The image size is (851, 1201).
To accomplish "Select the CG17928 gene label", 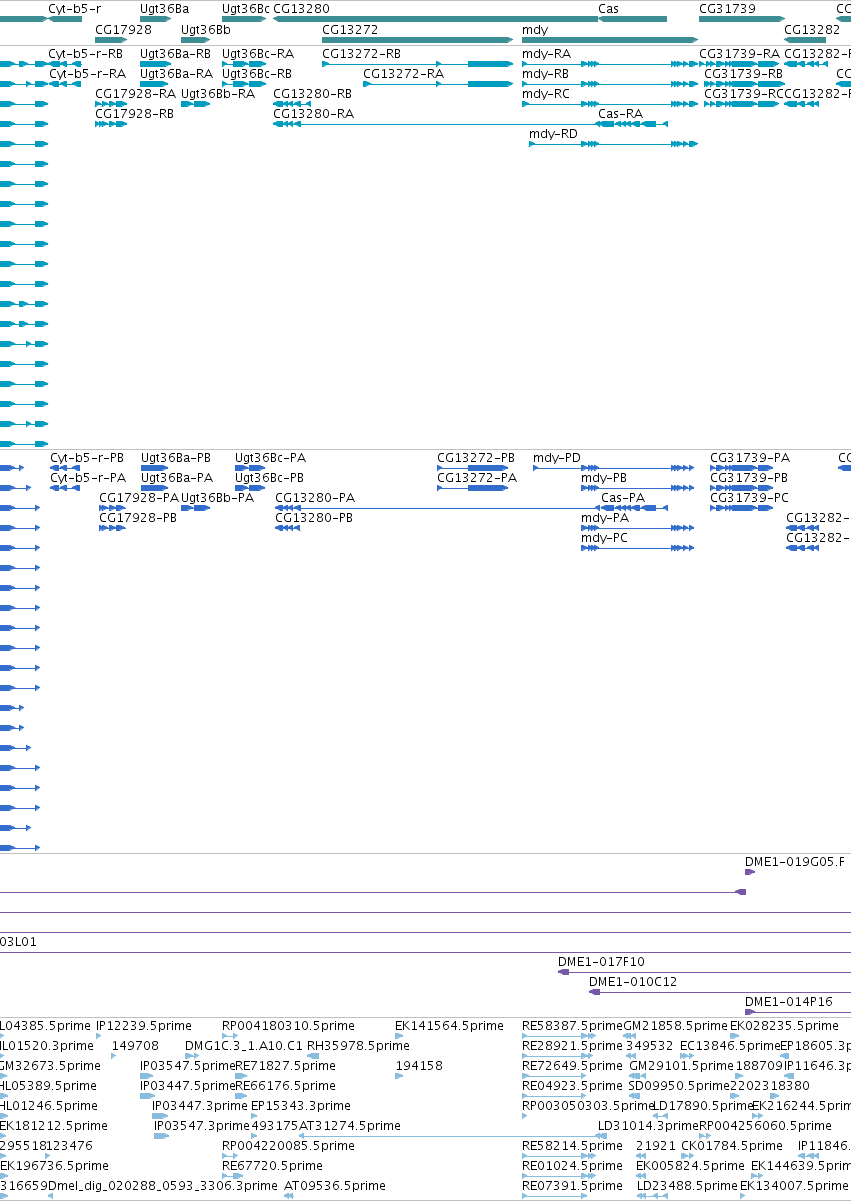I will 123,29.
